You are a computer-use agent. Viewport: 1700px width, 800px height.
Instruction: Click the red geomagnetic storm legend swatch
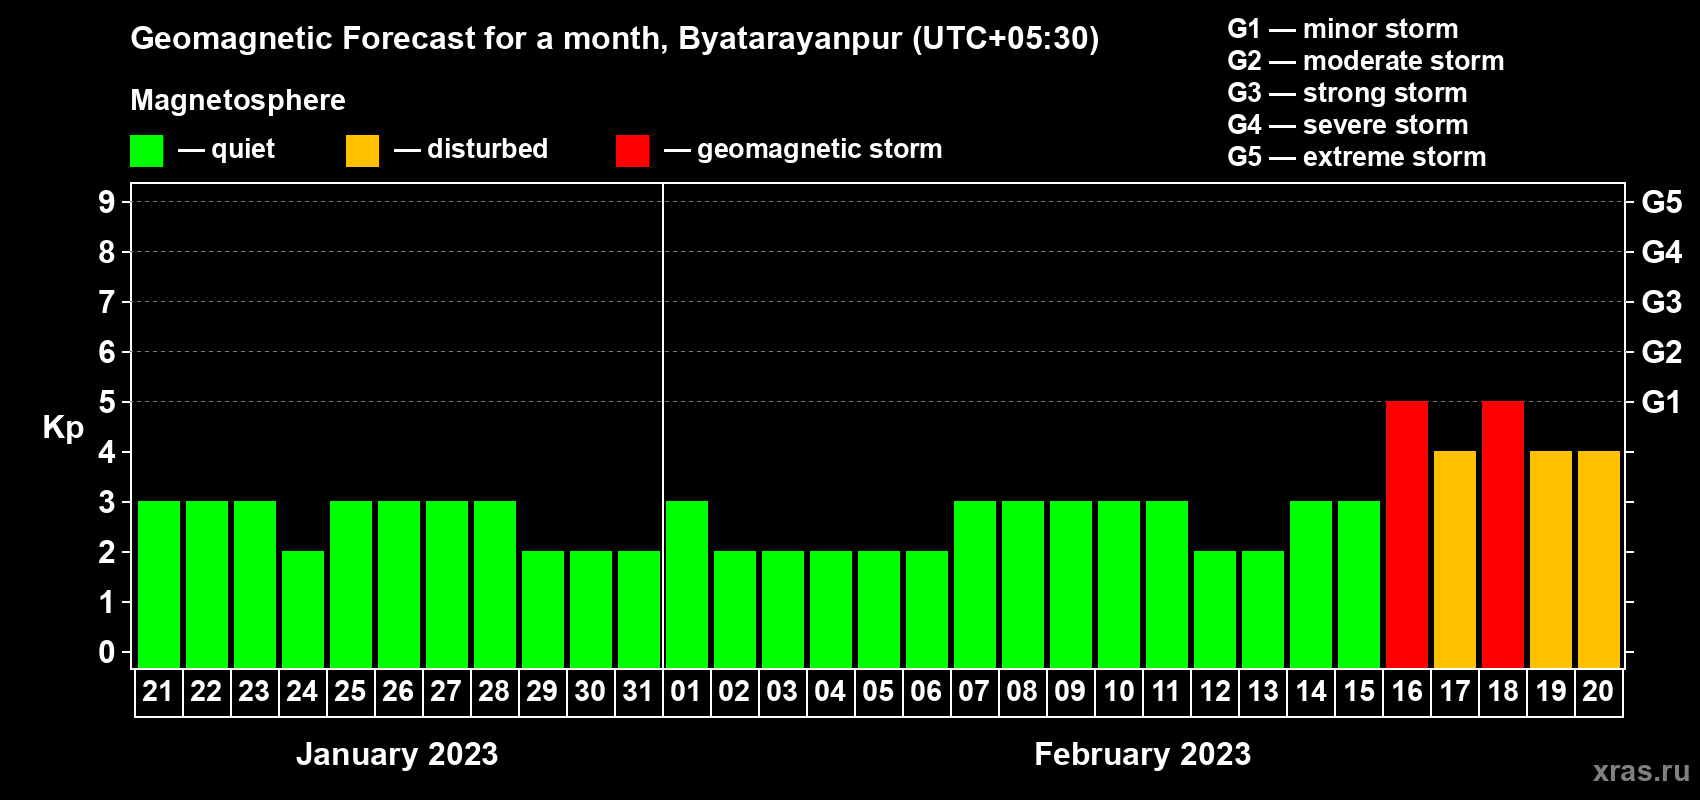click(632, 151)
